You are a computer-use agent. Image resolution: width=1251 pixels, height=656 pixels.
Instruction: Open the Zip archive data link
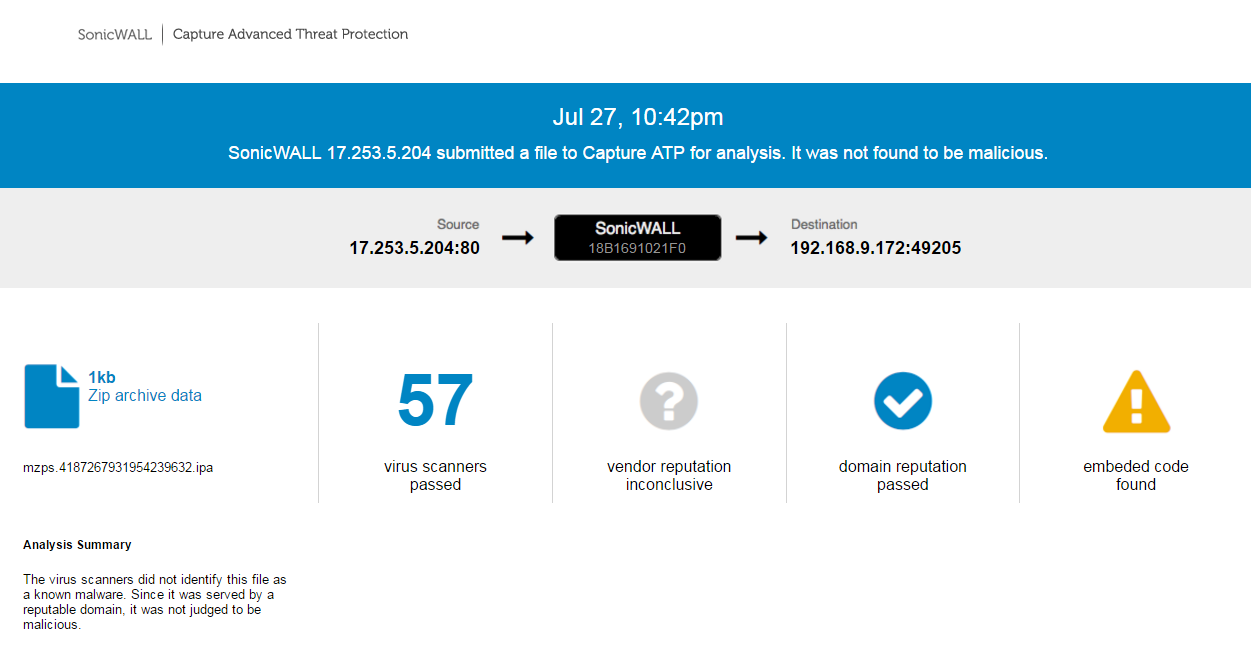[x=145, y=395]
